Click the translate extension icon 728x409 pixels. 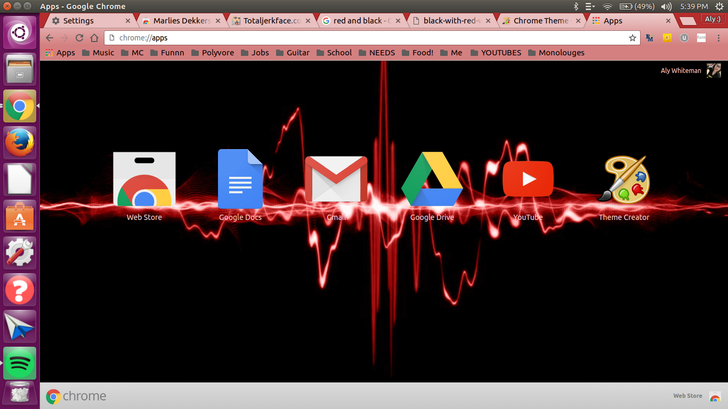(x=650, y=38)
